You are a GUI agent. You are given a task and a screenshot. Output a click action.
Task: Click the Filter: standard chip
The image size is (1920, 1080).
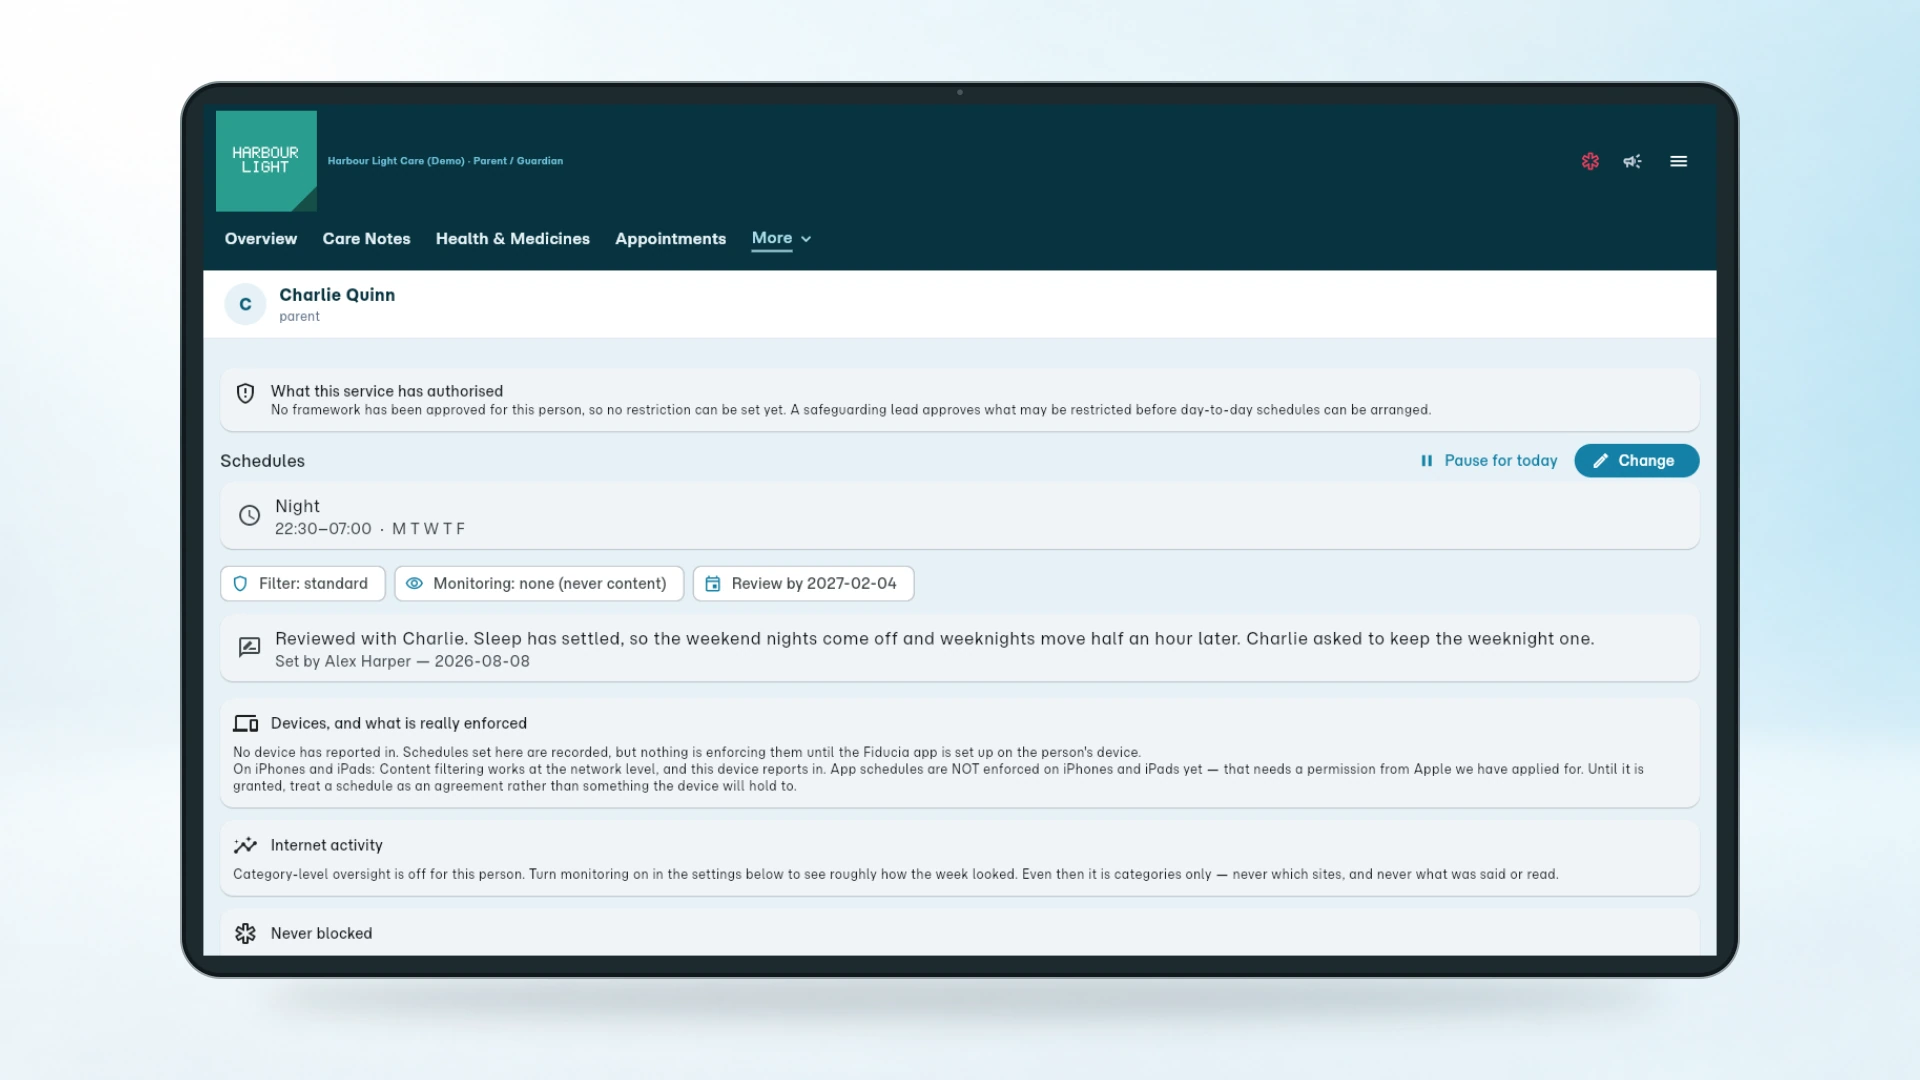pyautogui.click(x=302, y=584)
